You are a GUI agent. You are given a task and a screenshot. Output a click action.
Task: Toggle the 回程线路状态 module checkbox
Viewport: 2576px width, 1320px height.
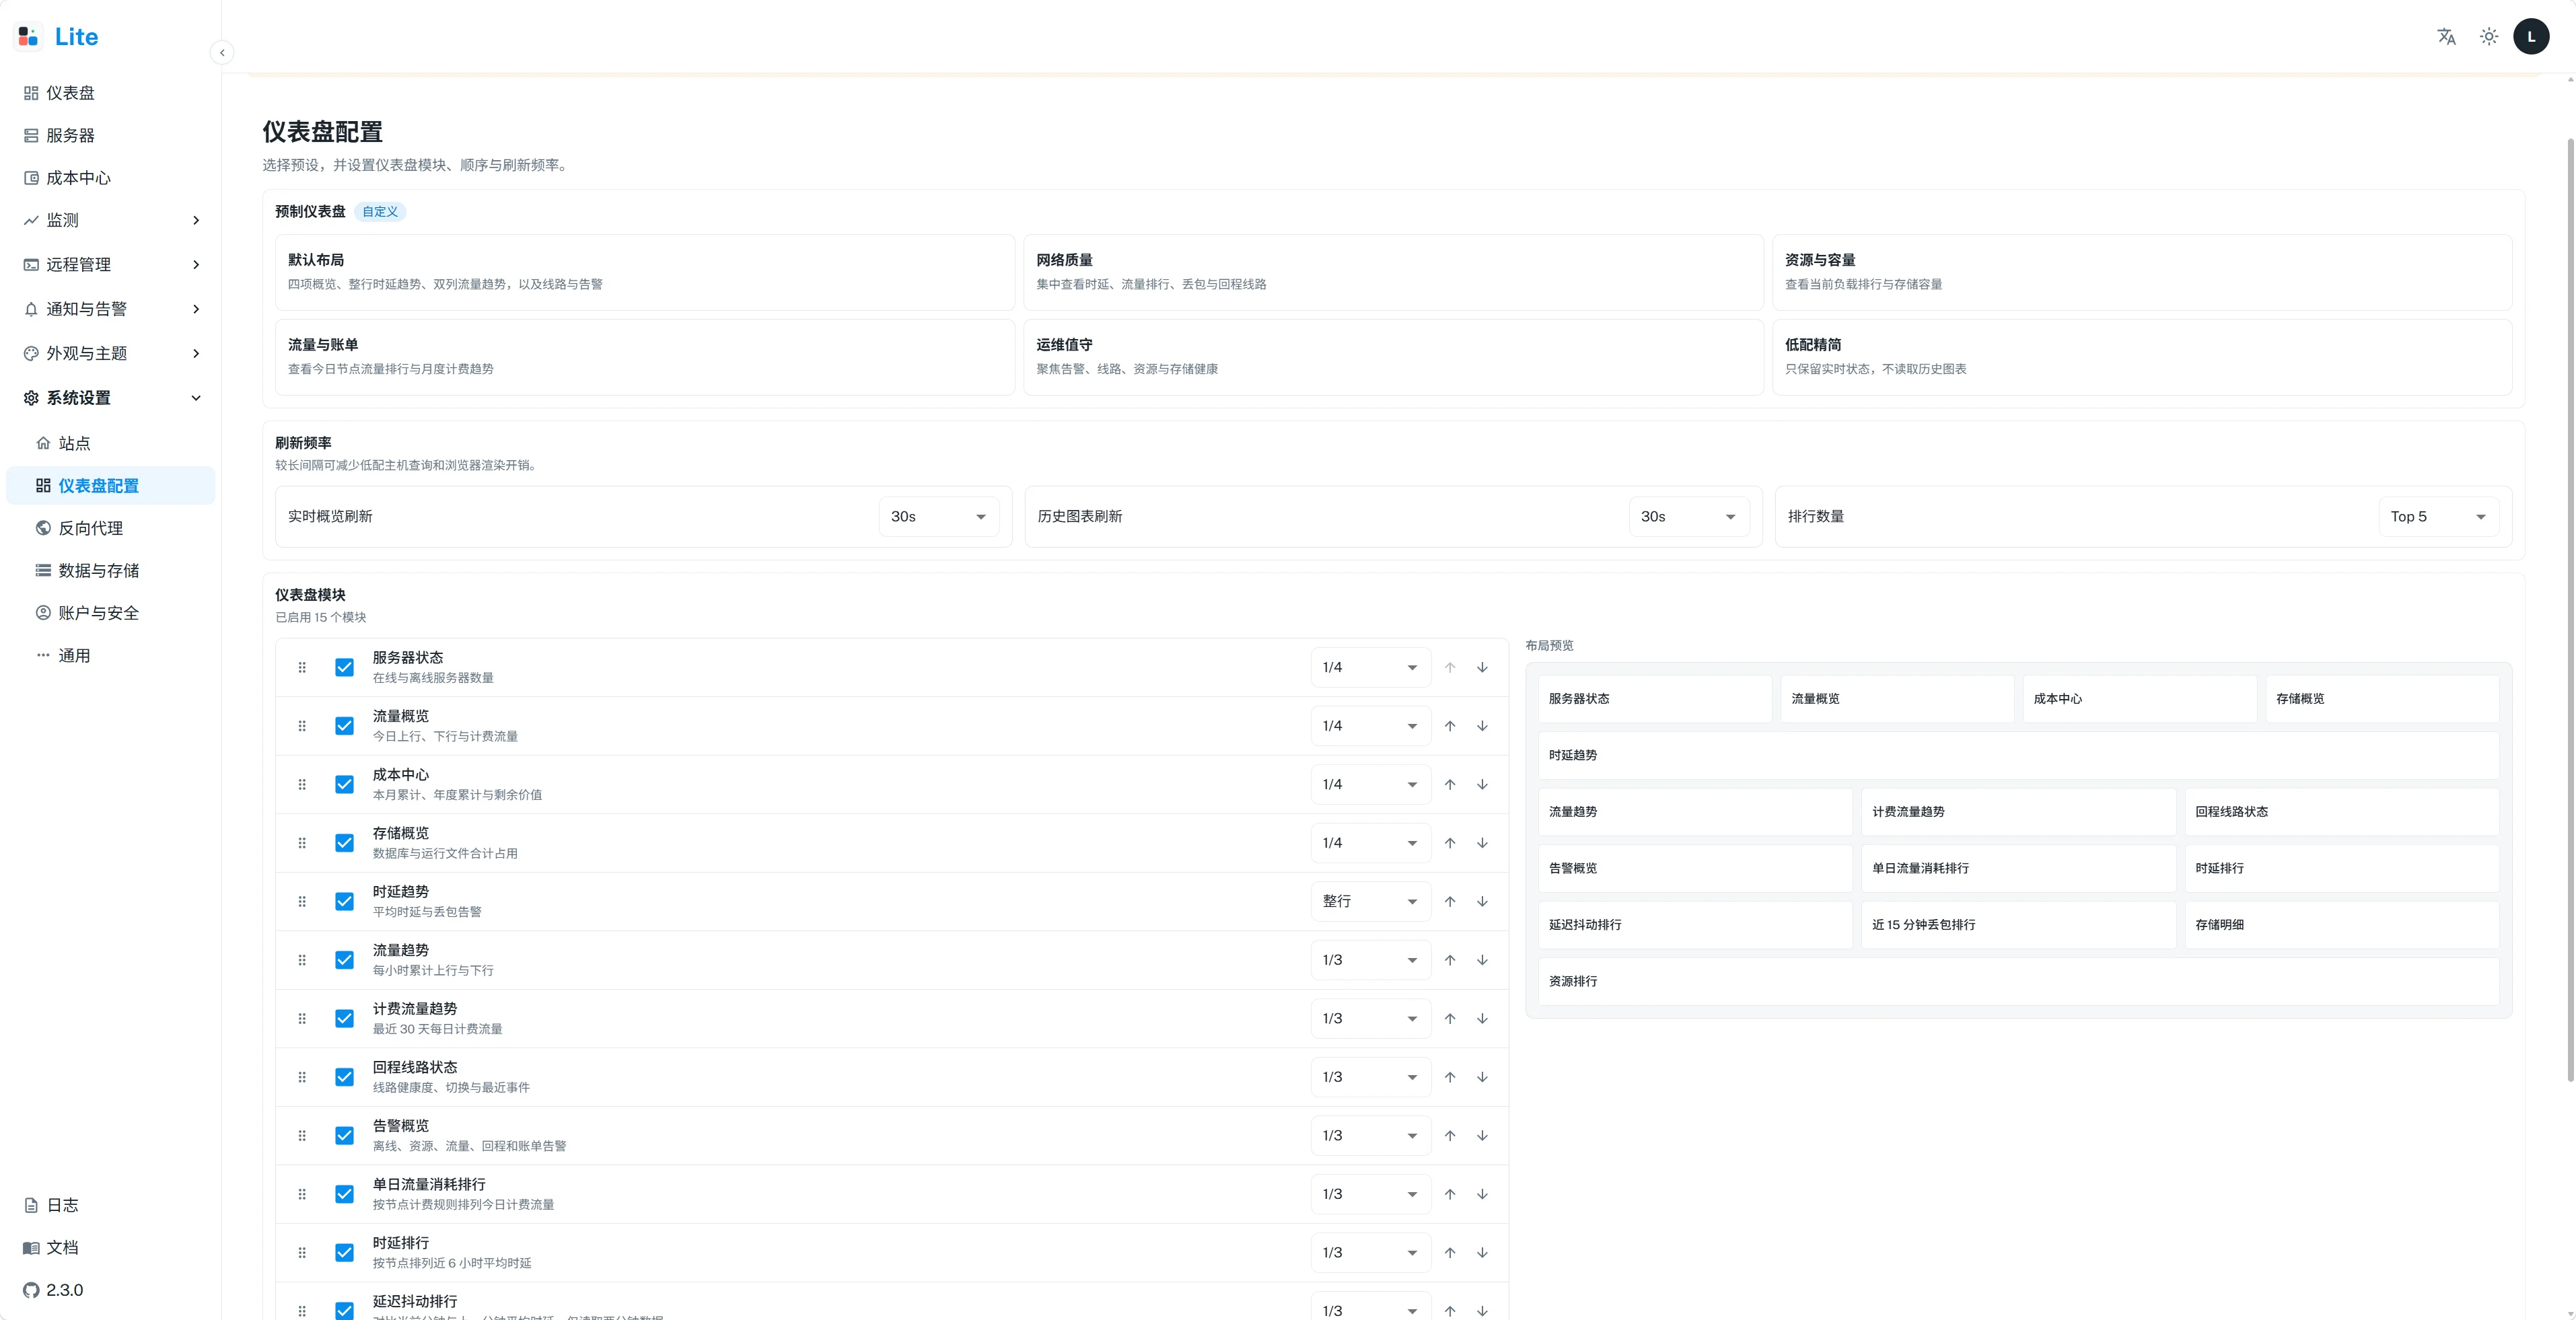[344, 1077]
